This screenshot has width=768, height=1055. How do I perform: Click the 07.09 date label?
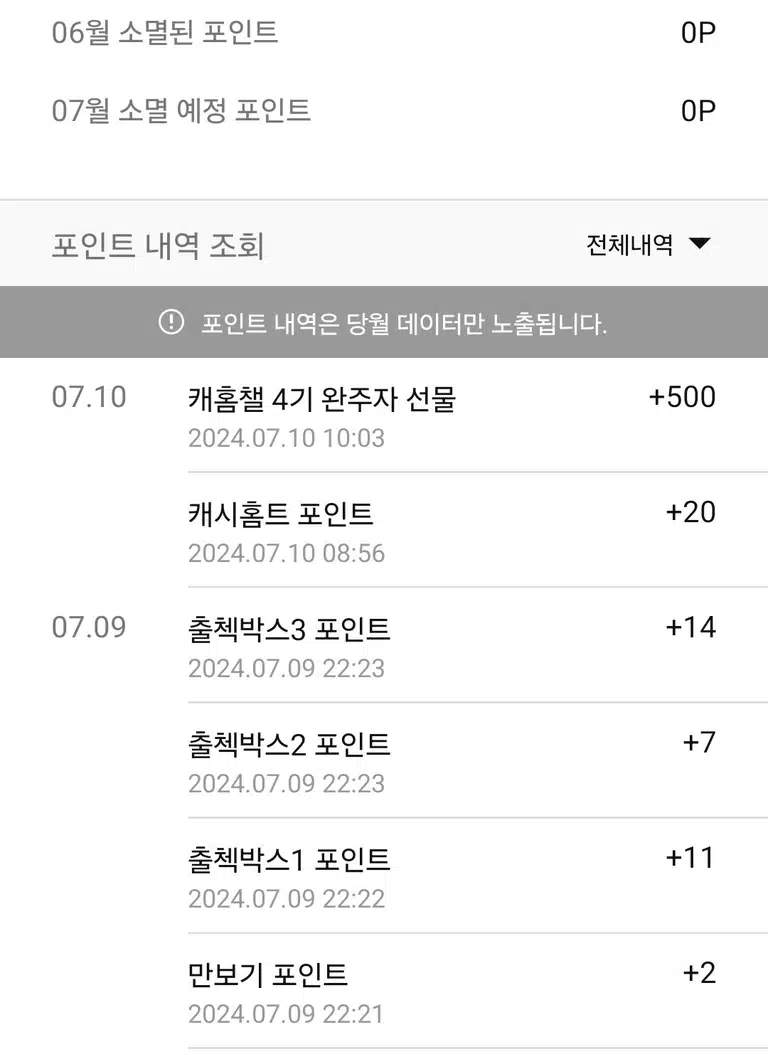click(x=89, y=627)
